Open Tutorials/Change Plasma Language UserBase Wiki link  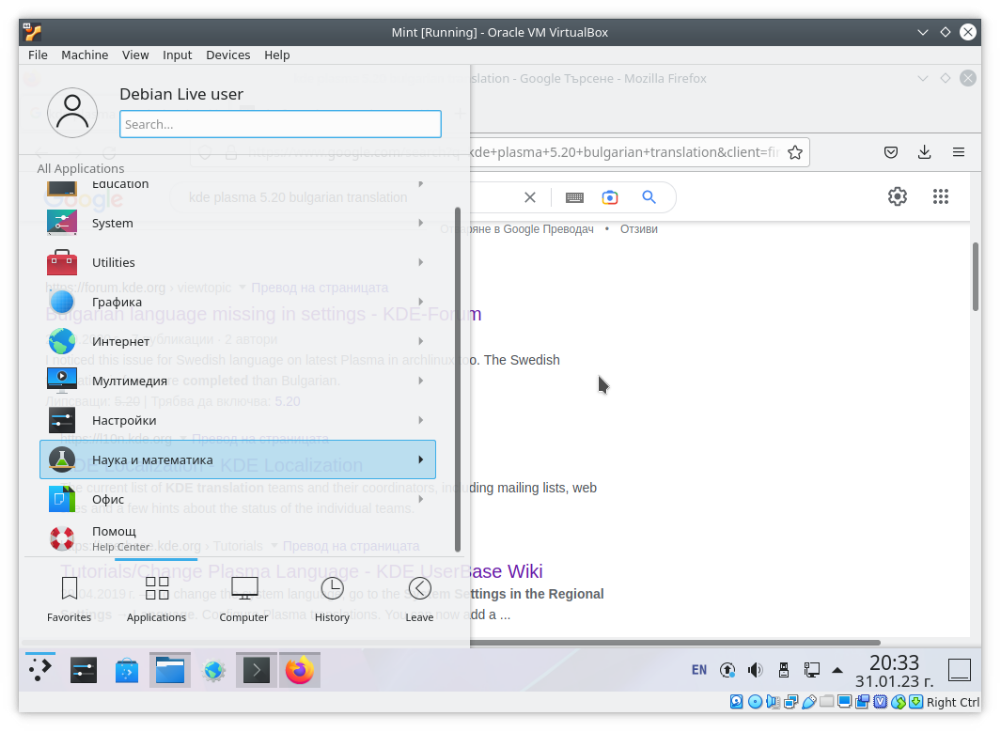point(301,571)
